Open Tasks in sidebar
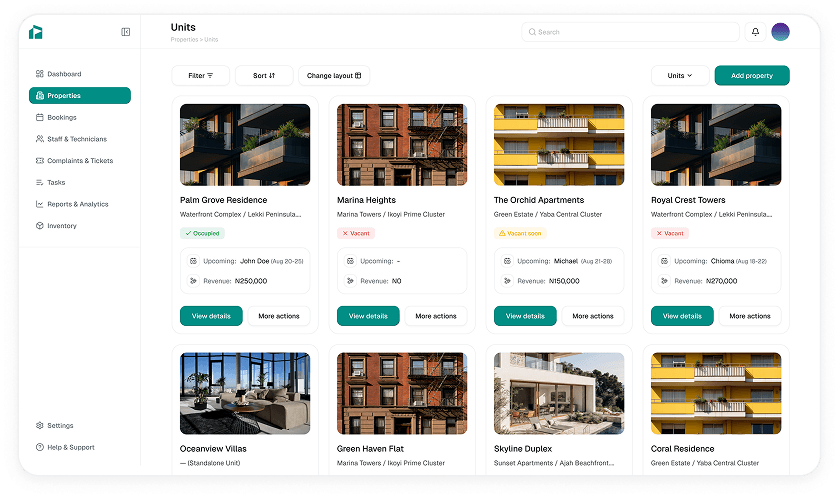 [x=80, y=182]
